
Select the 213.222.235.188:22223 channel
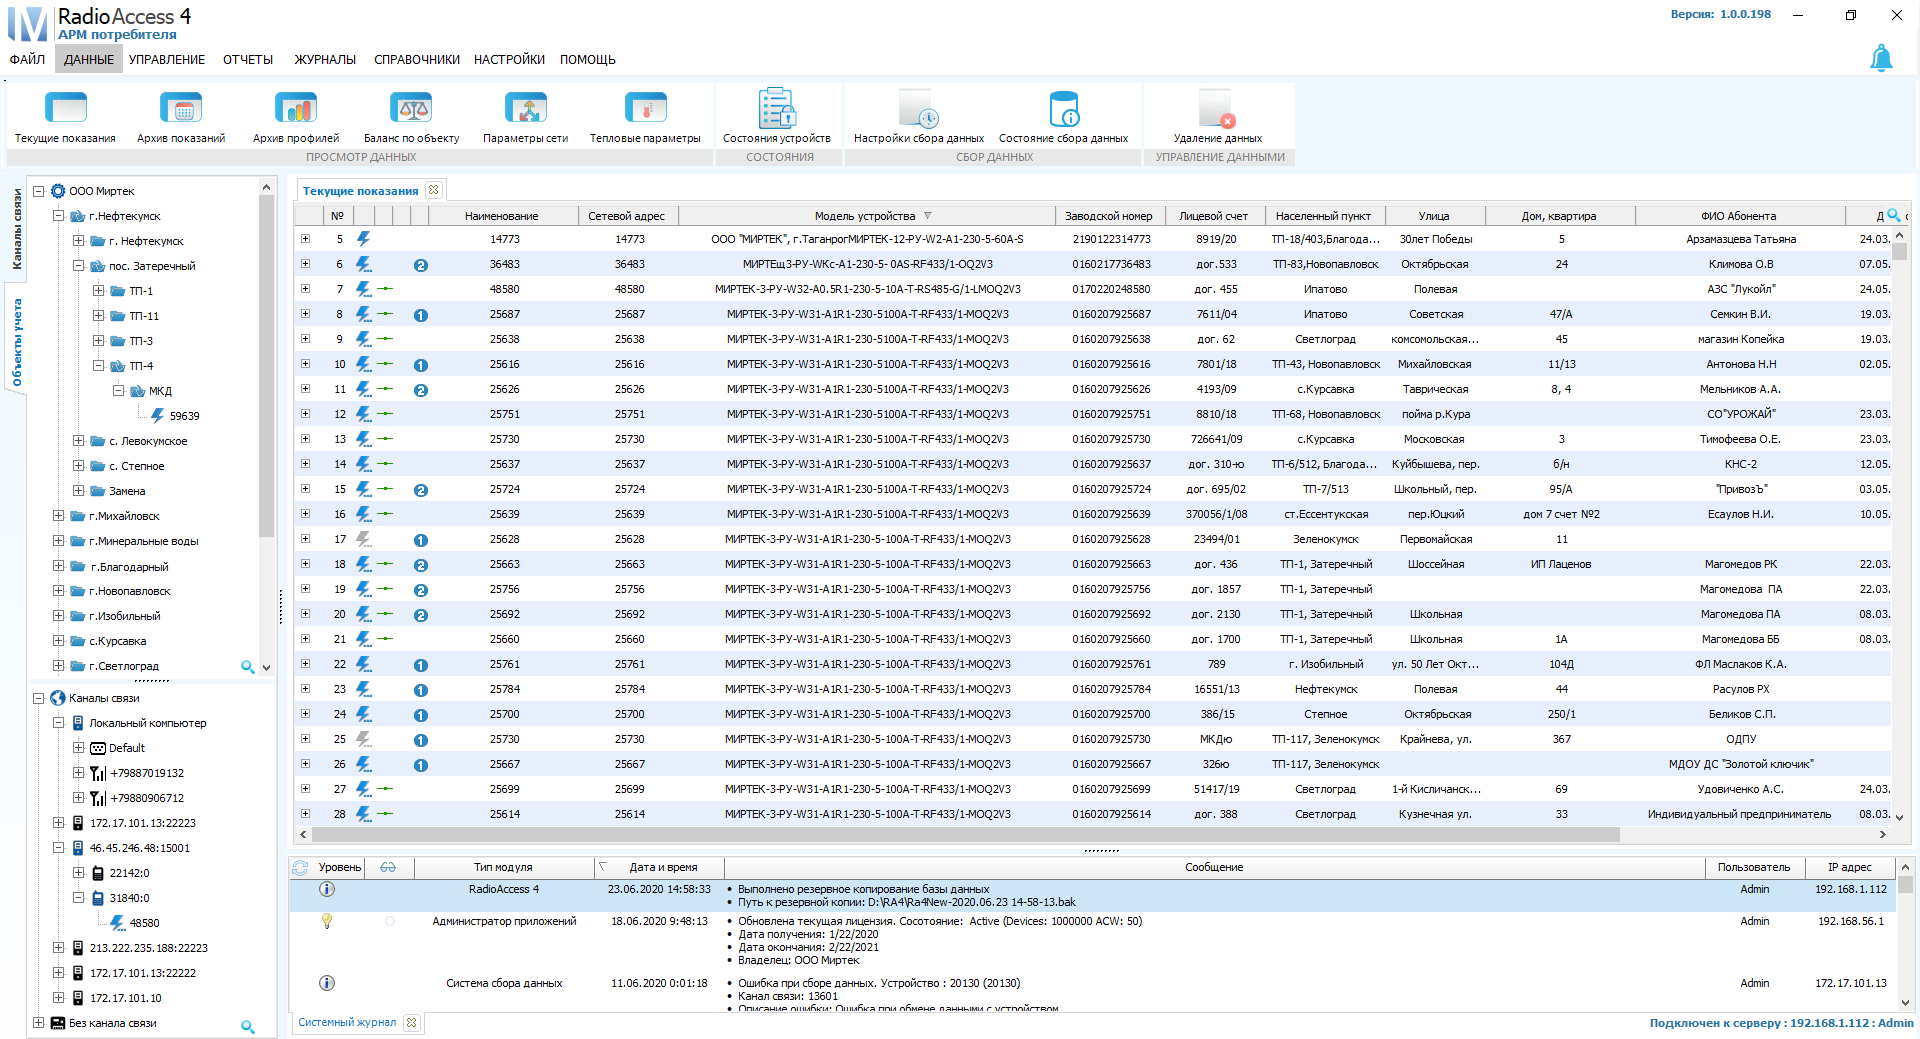(x=149, y=948)
